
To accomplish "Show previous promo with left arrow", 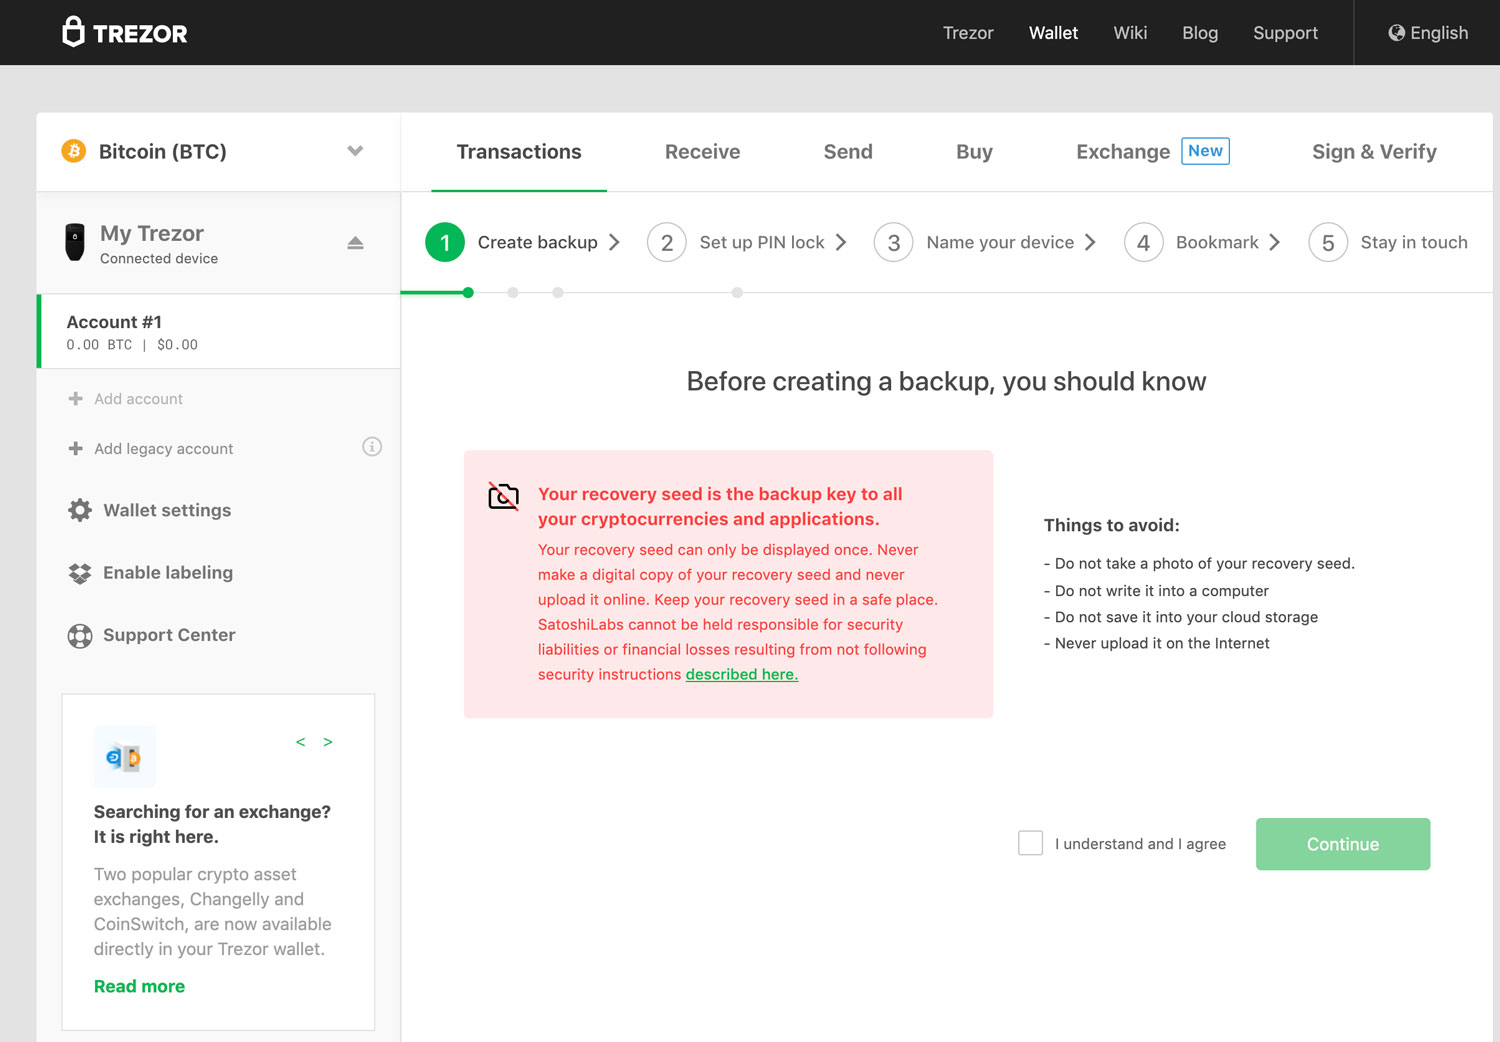I will coord(300,742).
